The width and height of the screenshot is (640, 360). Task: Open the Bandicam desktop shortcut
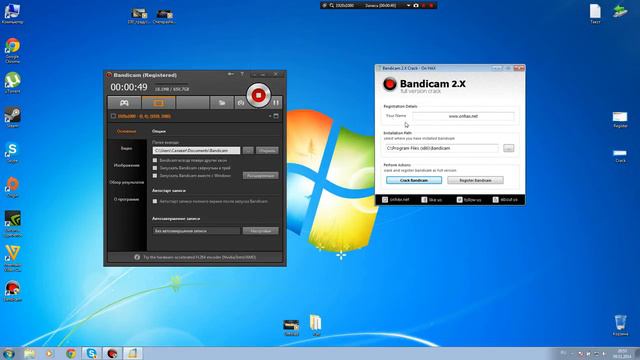13,291
